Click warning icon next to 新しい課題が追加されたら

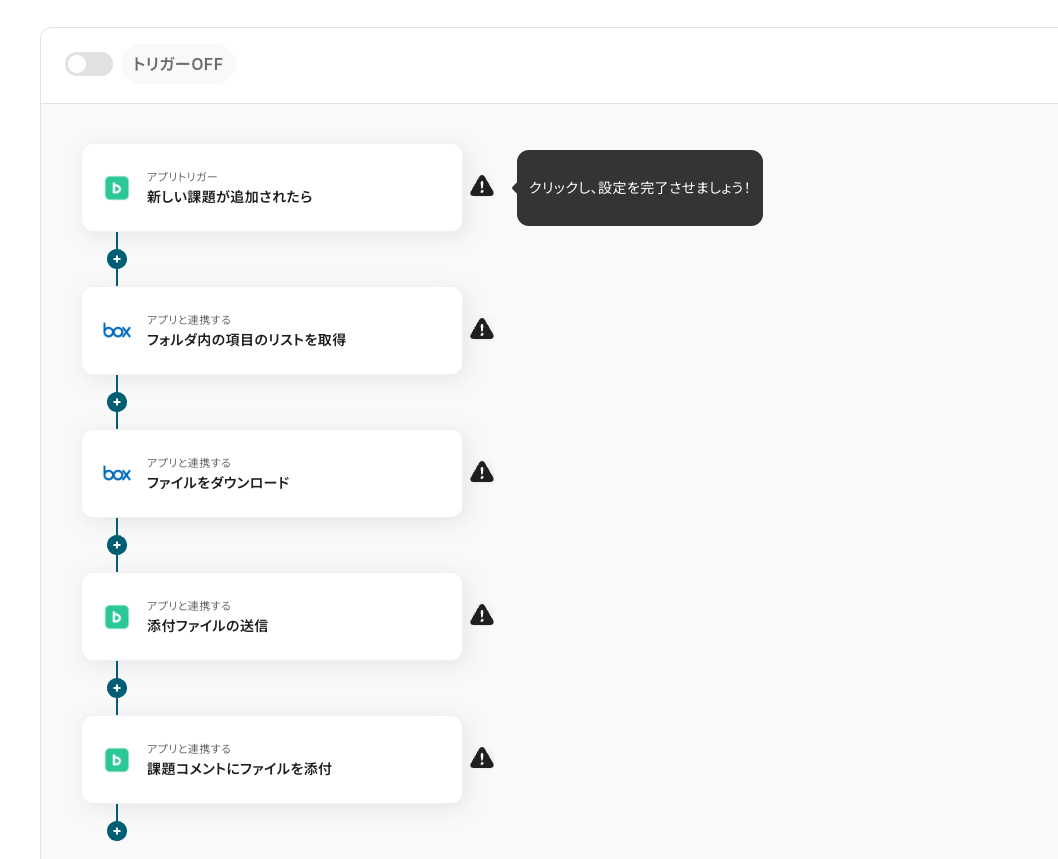pos(482,186)
